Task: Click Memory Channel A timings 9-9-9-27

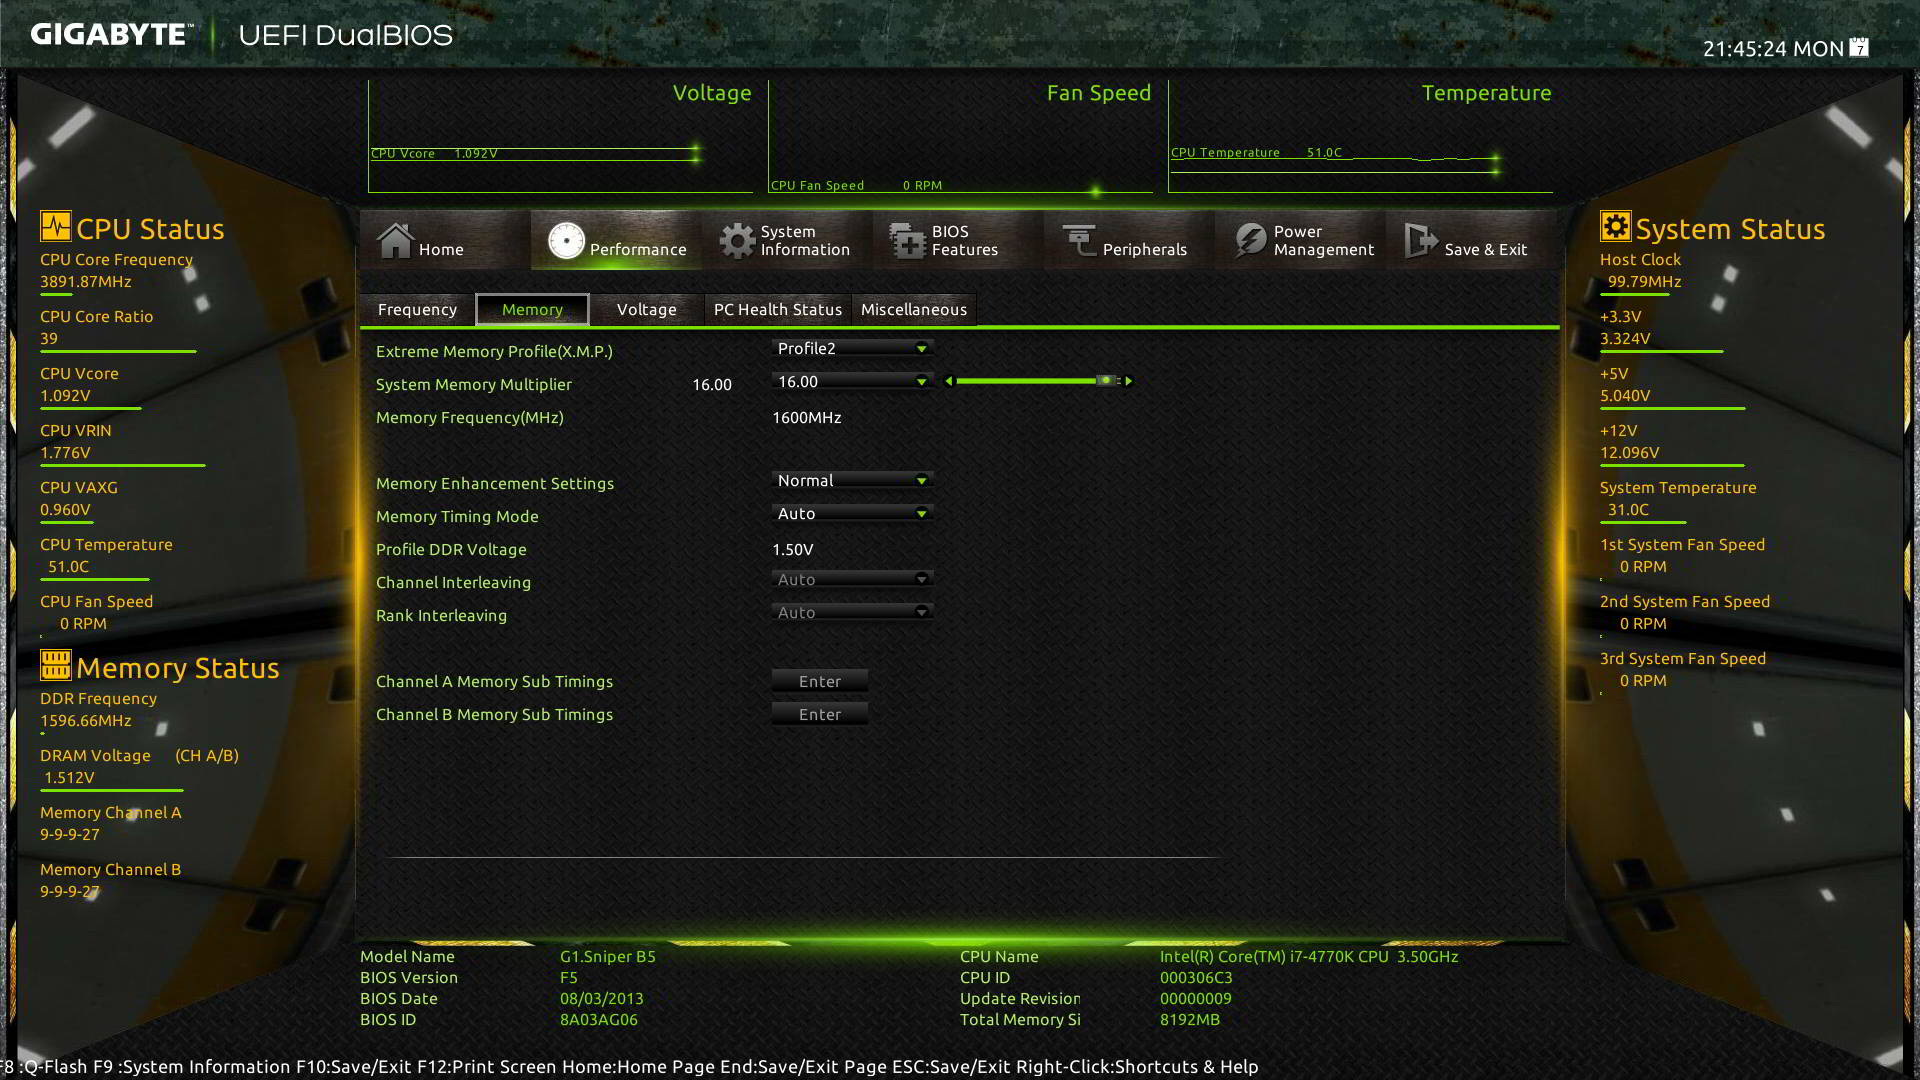Action: [x=70, y=834]
